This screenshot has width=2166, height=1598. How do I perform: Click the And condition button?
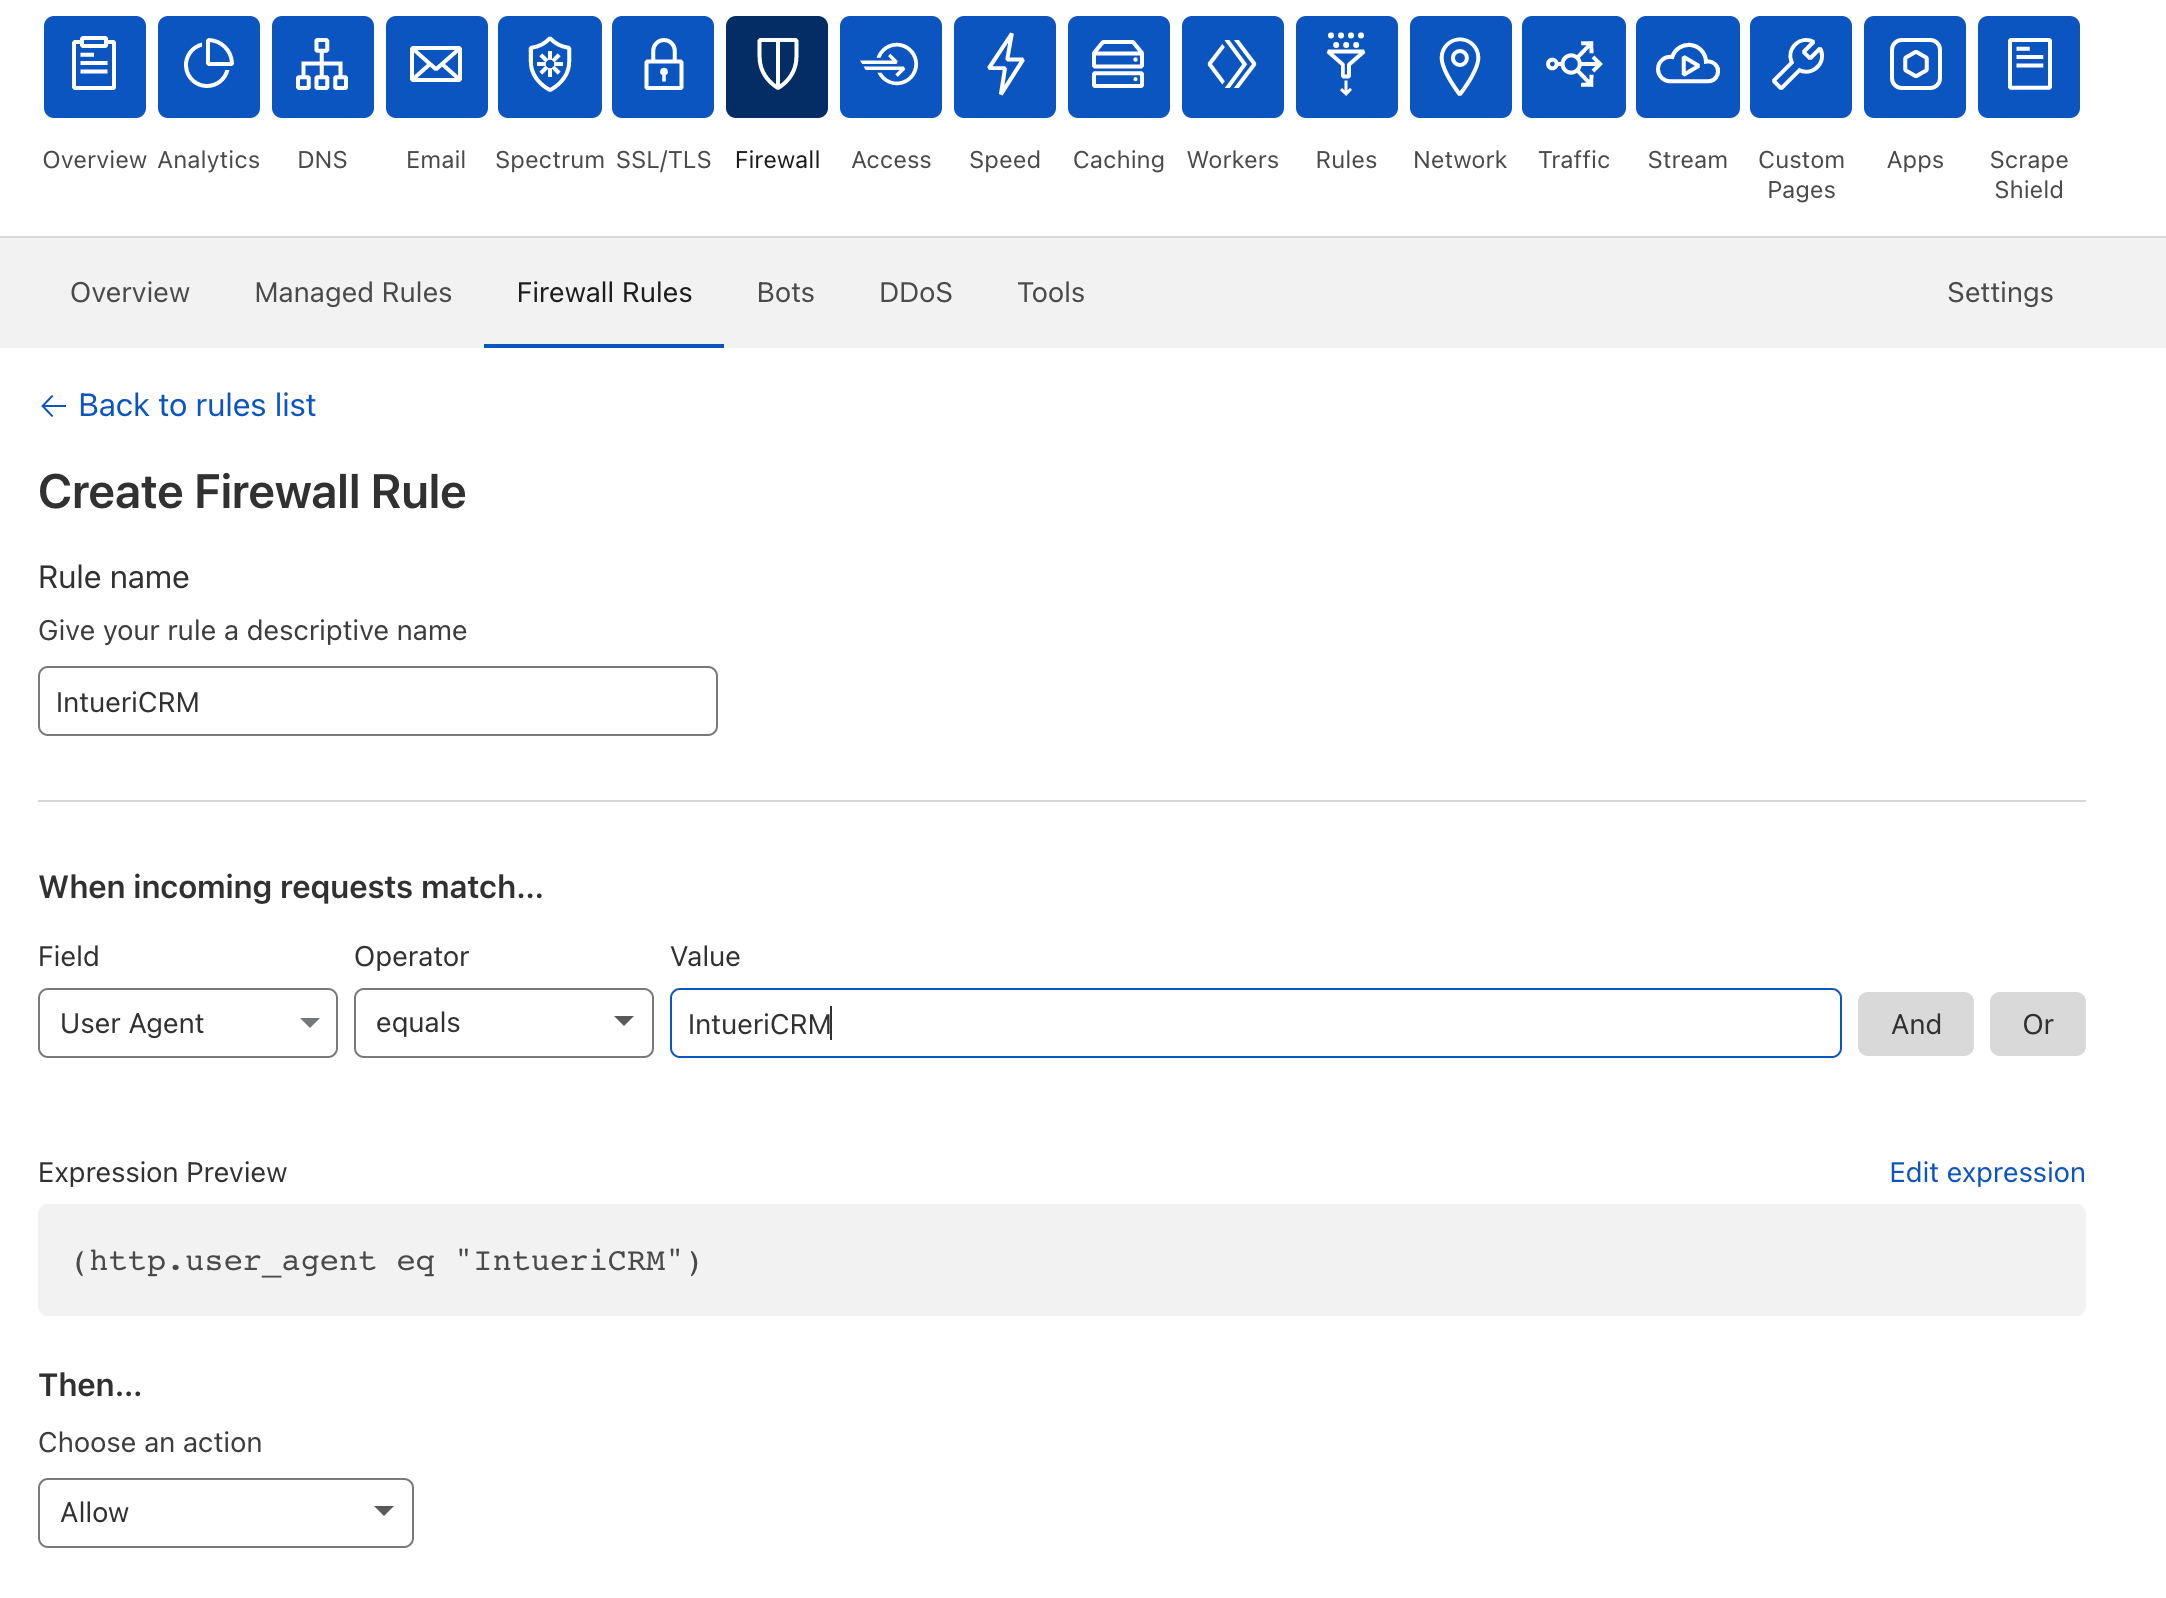(x=1915, y=1024)
